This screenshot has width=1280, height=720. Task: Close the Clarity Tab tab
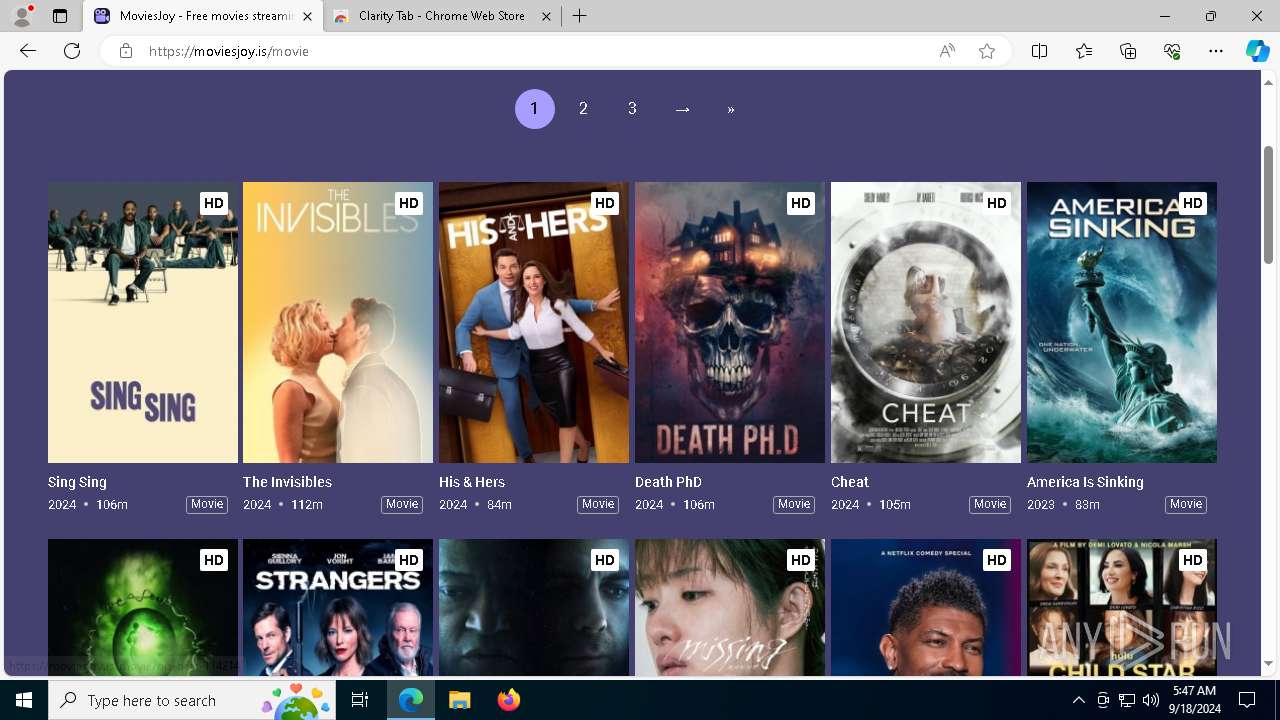point(546,16)
